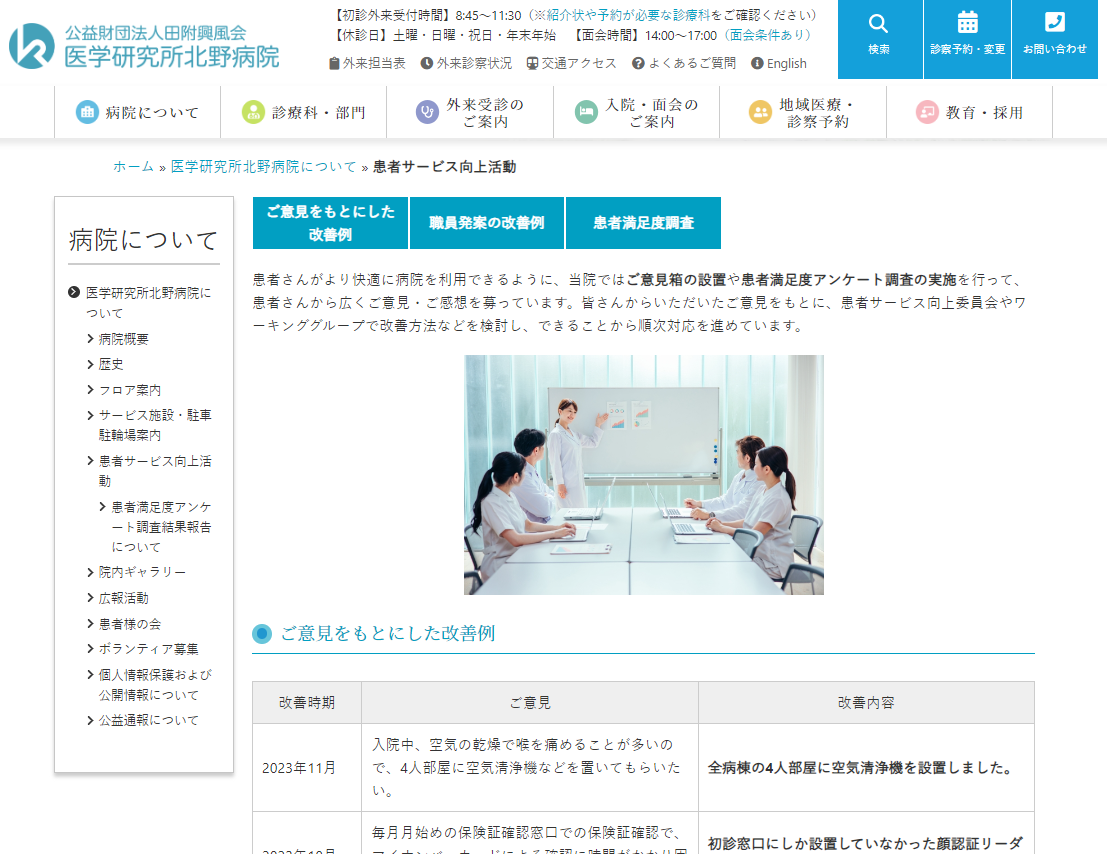Switch to the 職員発案の改善例 tab
The width and height of the screenshot is (1107, 854).
click(x=487, y=222)
